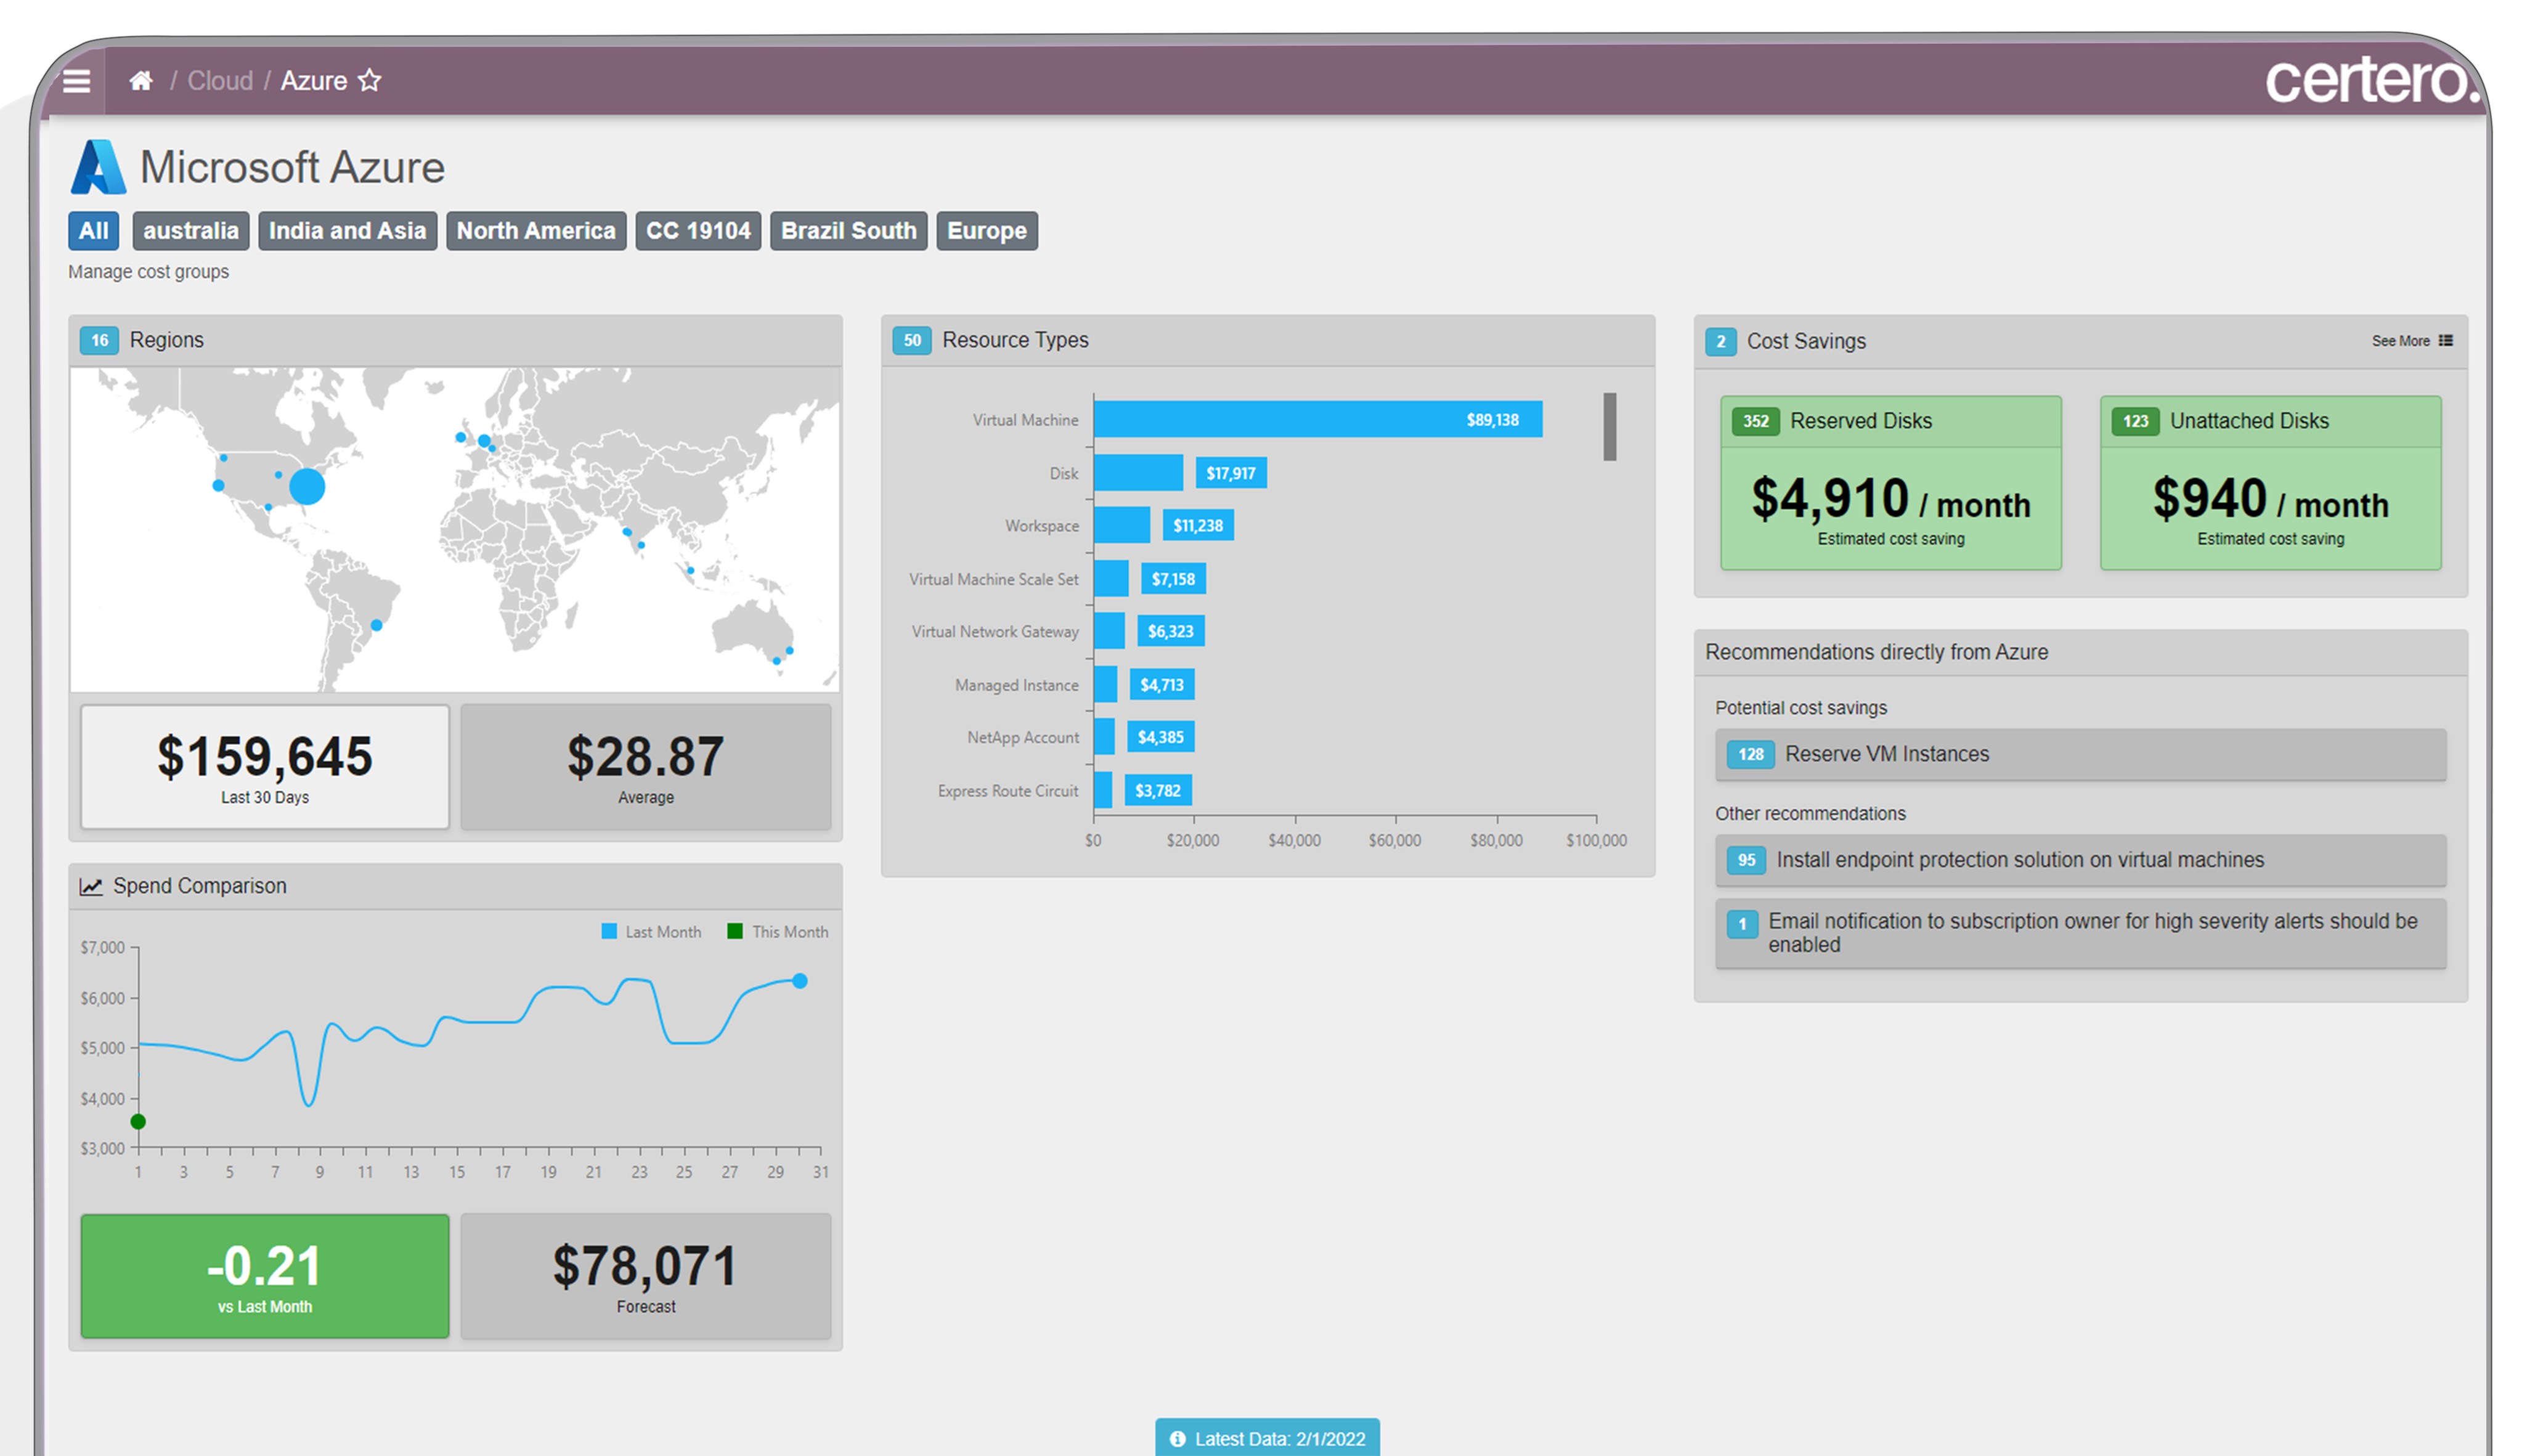Click the green This Month data point

click(x=138, y=1122)
